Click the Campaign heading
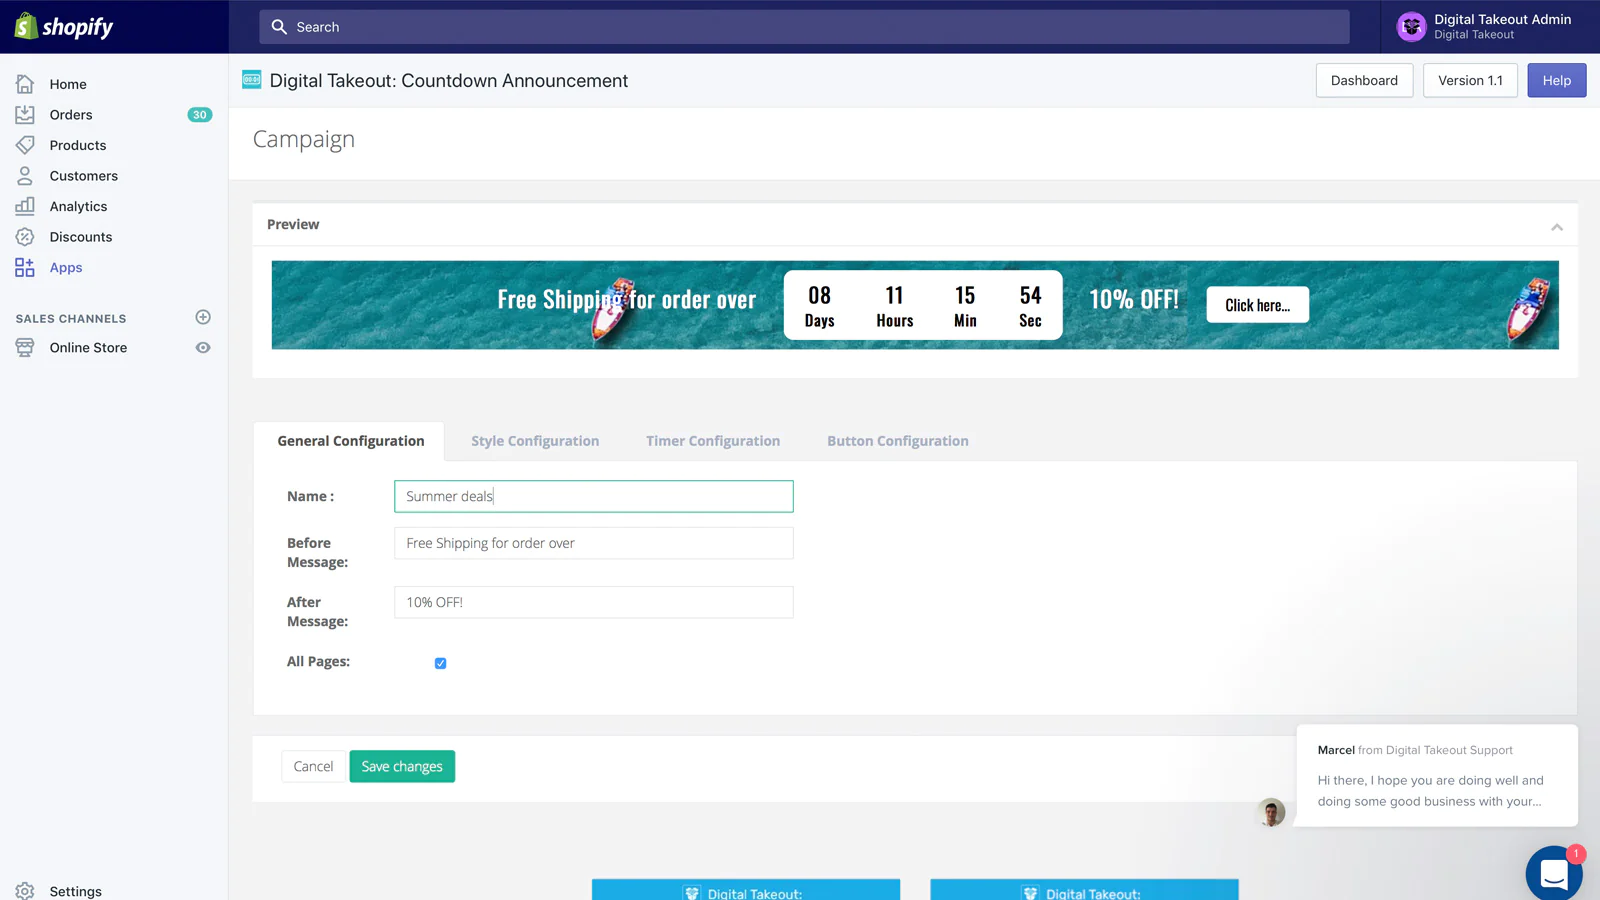Image resolution: width=1600 pixels, height=900 pixels. click(x=304, y=139)
